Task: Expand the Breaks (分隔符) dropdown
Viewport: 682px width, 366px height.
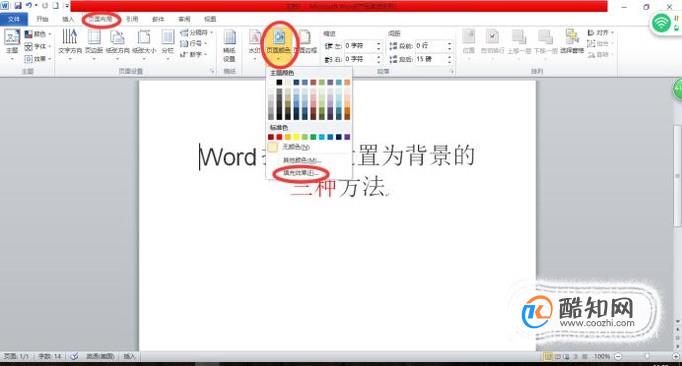Action: point(197,33)
